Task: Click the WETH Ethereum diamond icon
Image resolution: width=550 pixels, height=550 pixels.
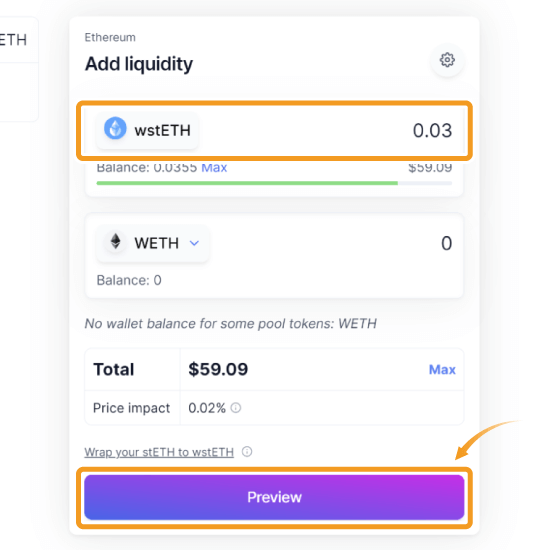Action: coord(115,242)
